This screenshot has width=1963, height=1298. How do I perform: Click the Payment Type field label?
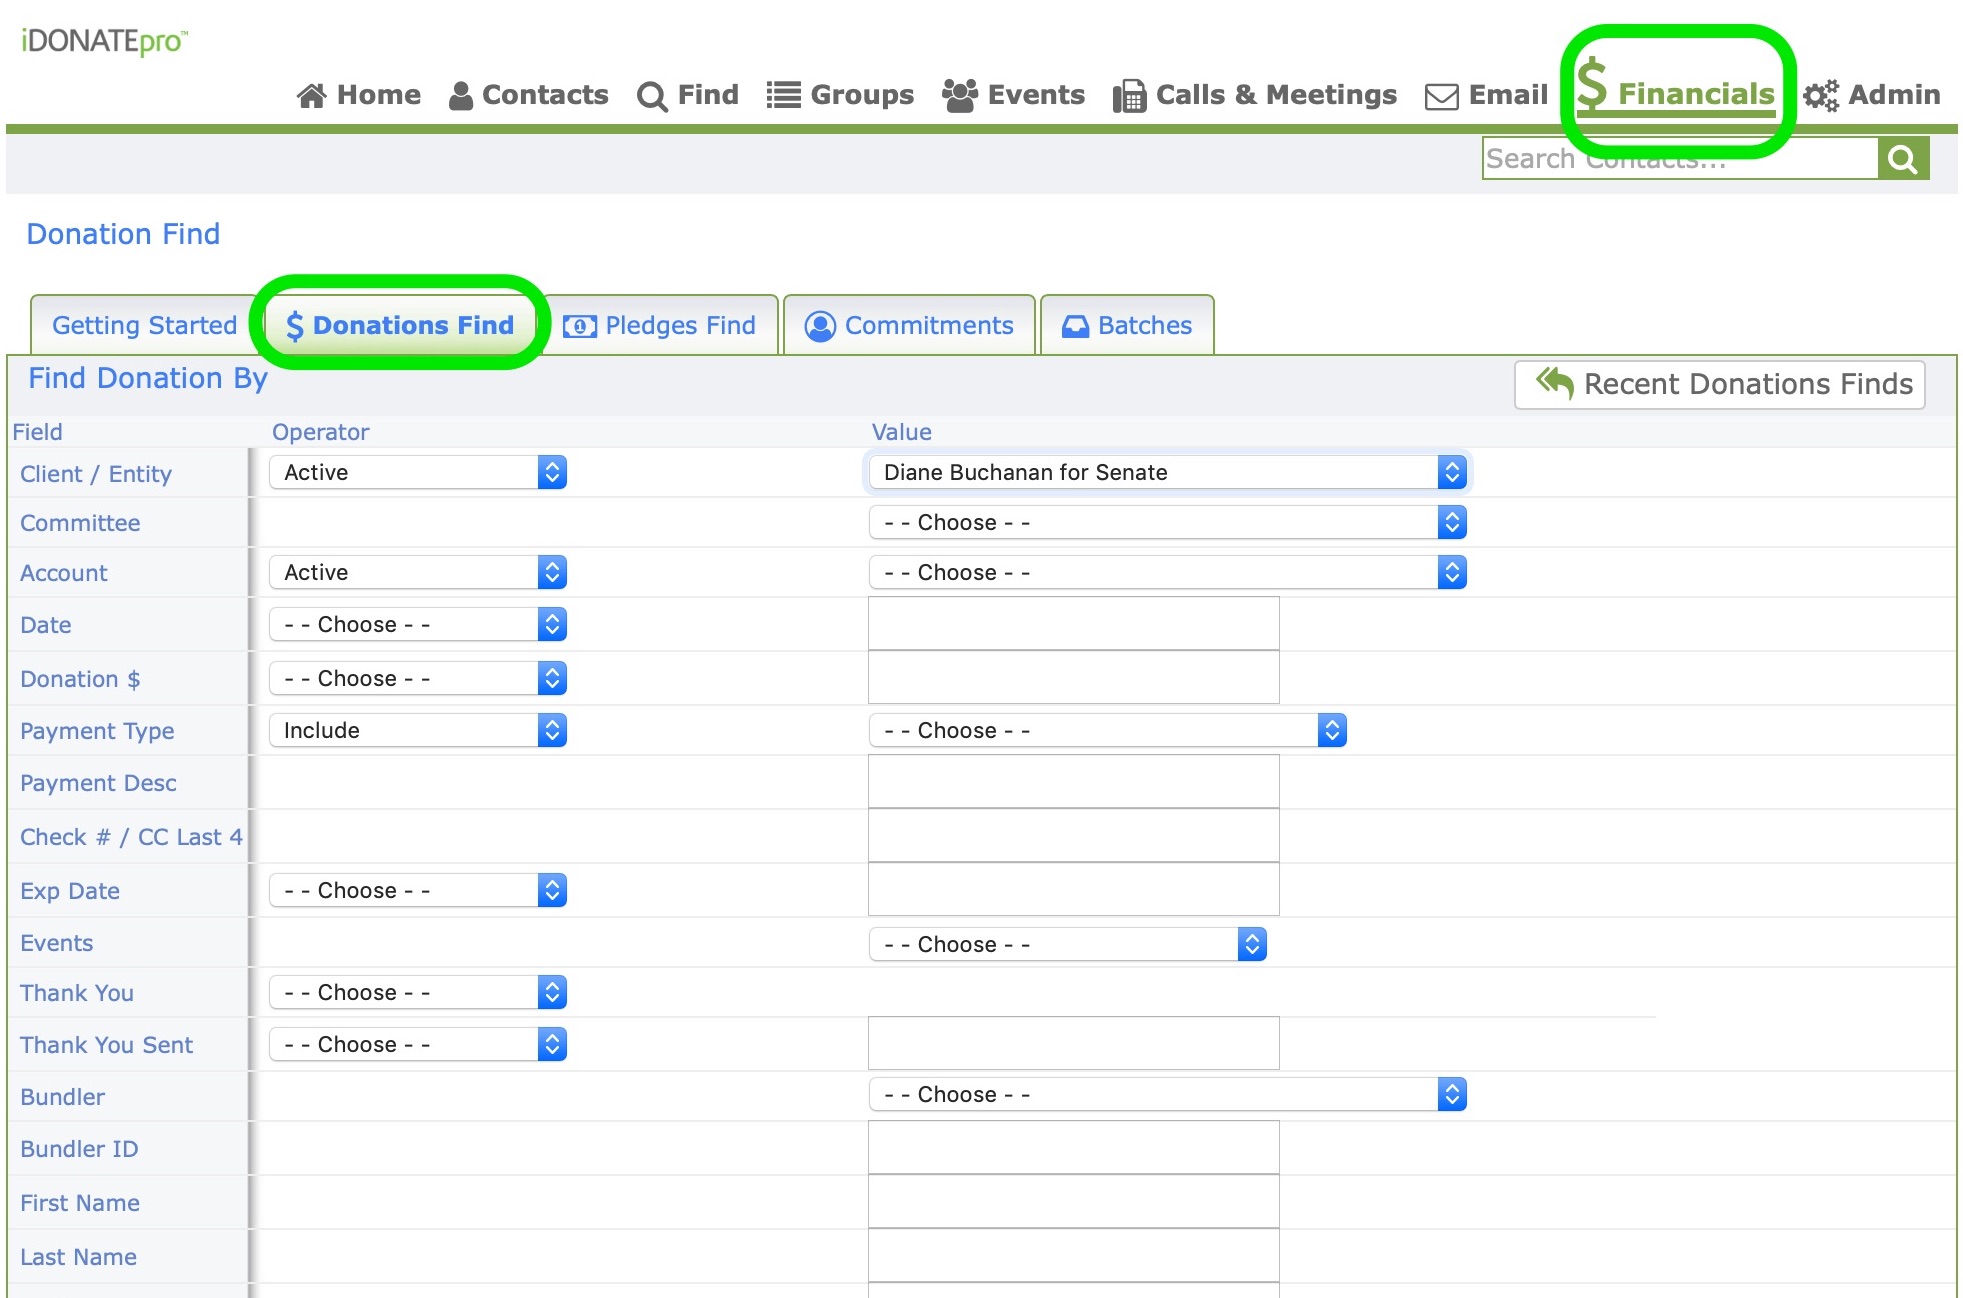click(x=97, y=732)
